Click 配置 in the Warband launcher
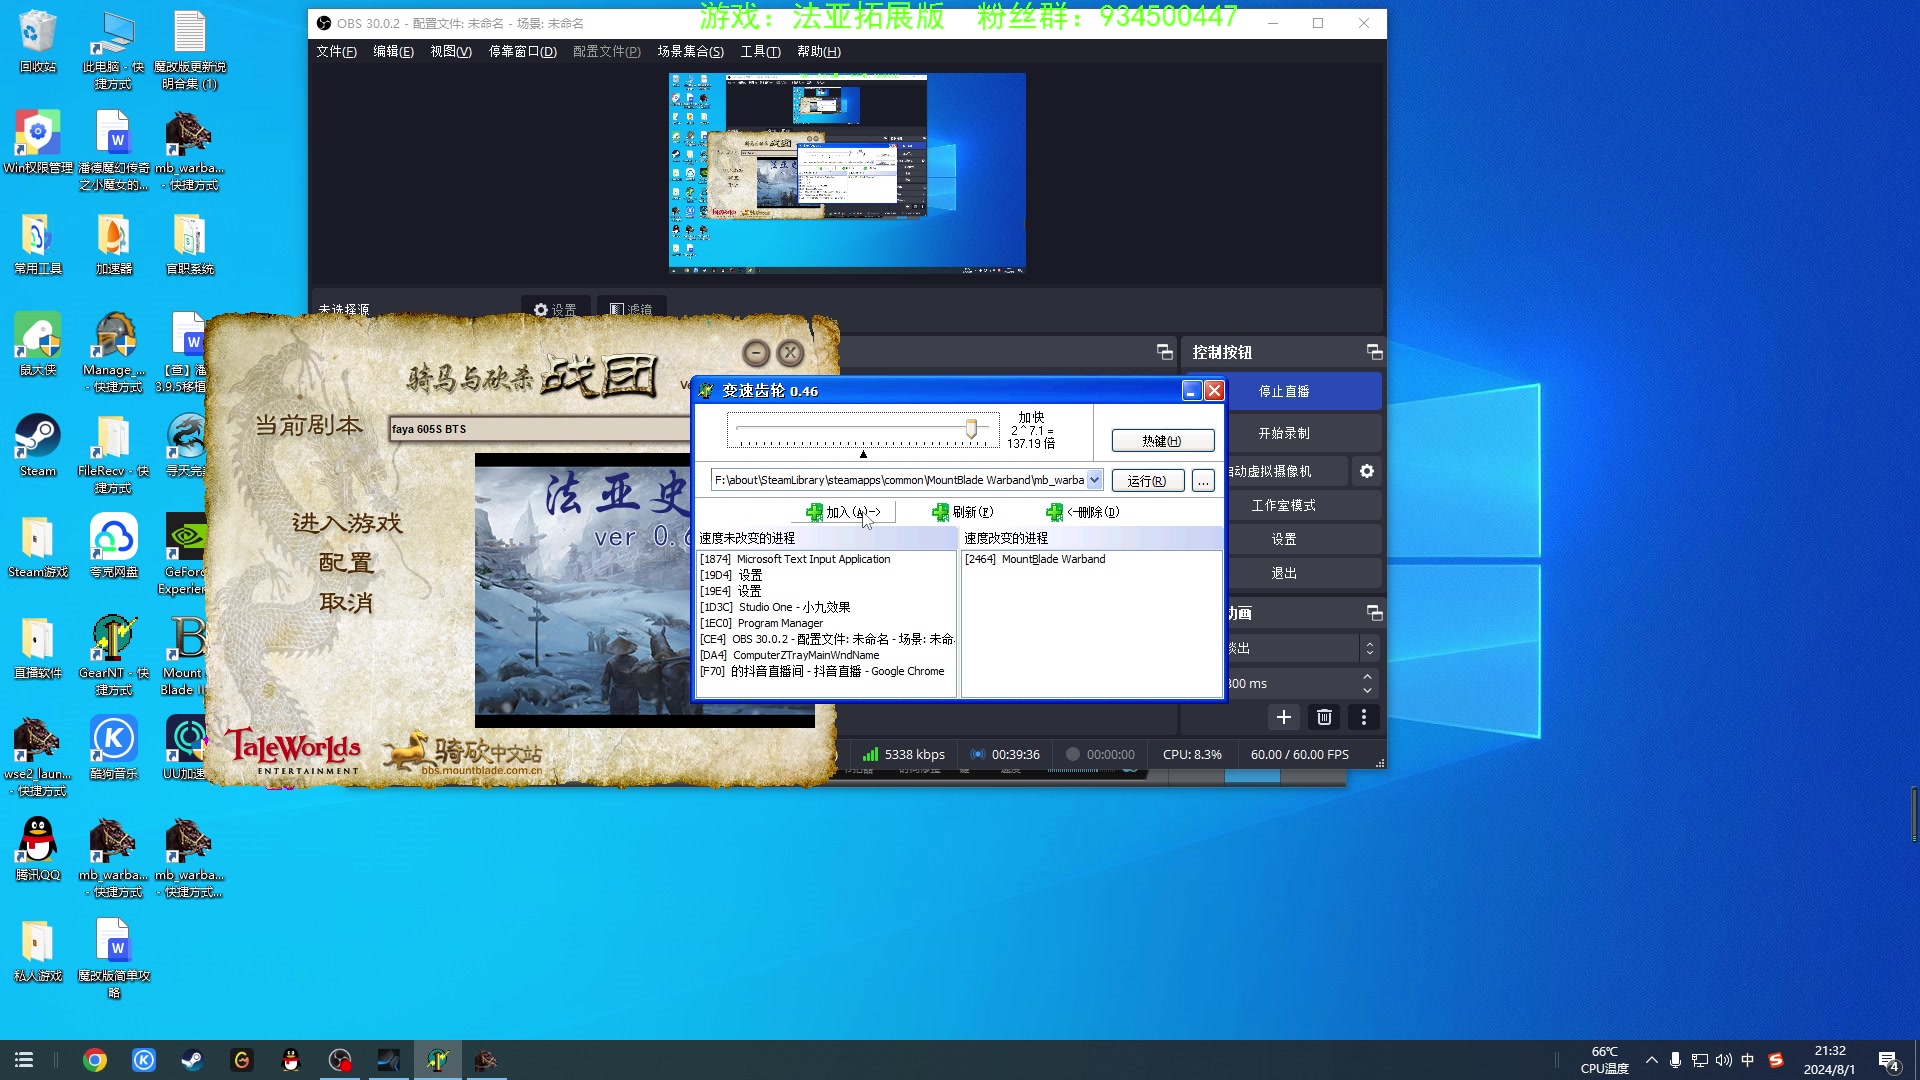Image resolution: width=1920 pixels, height=1080 pixels. pyautogui.click(x=346, y=563)
